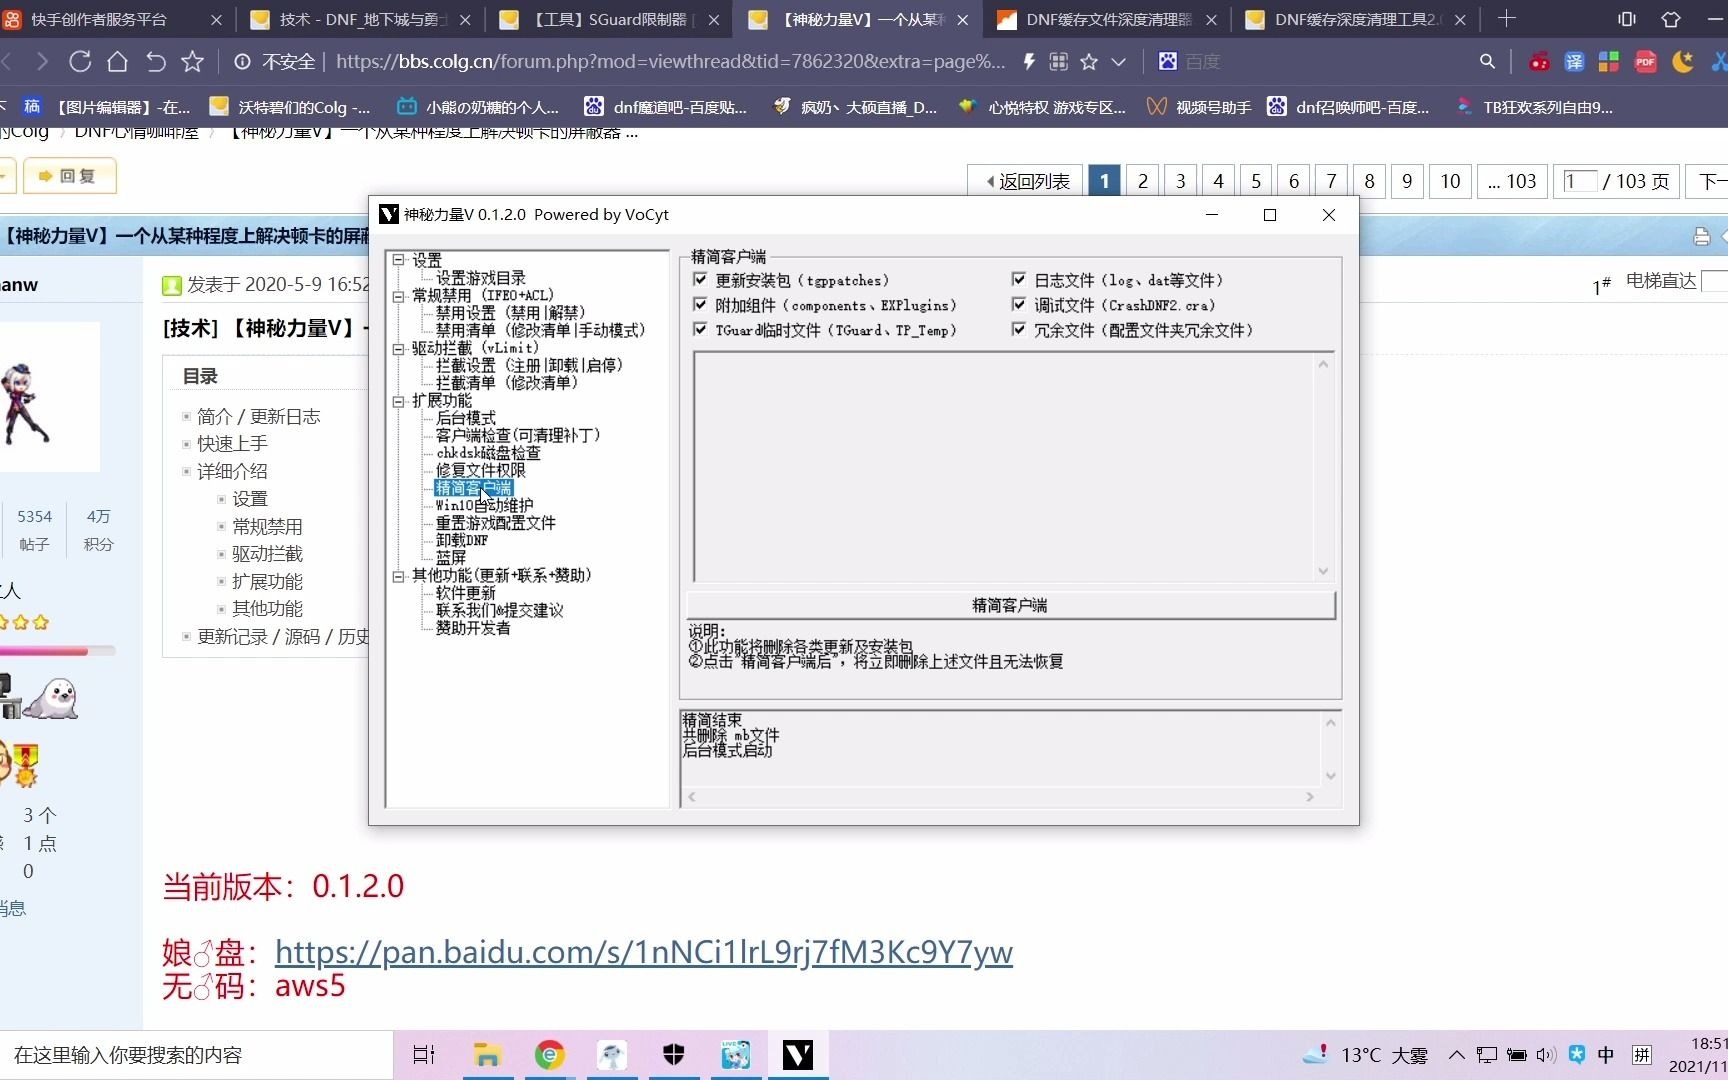Click the tab-list icon right of tabs

point(1627,19)
